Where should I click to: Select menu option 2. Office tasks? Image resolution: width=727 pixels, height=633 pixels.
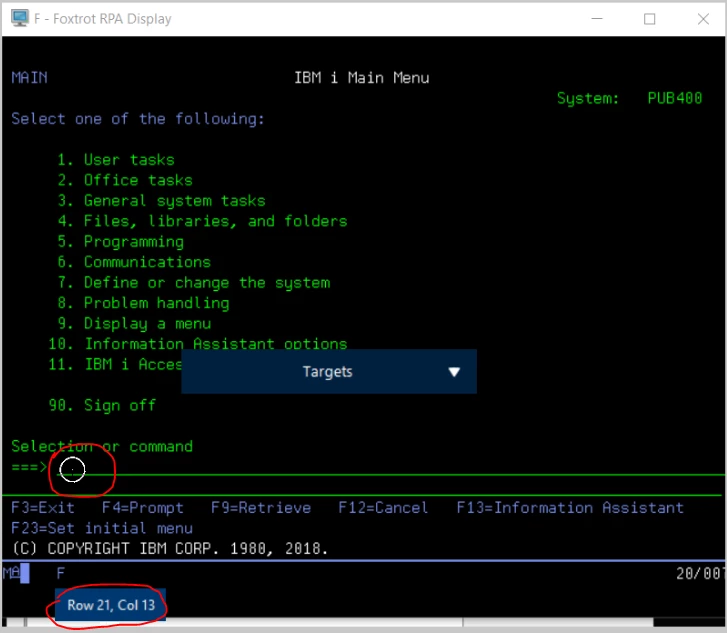125,180
